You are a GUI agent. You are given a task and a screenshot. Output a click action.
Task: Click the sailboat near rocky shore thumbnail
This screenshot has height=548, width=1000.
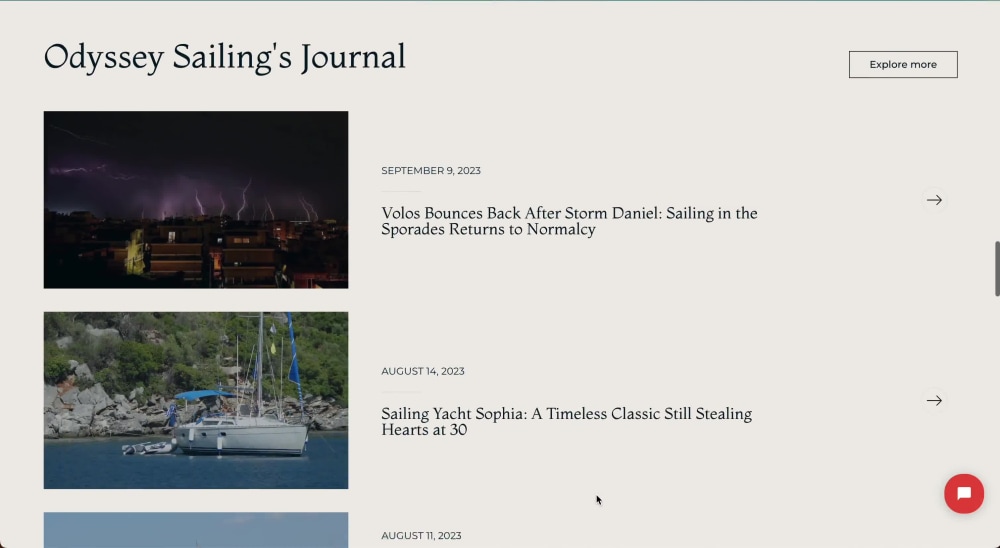196,401
